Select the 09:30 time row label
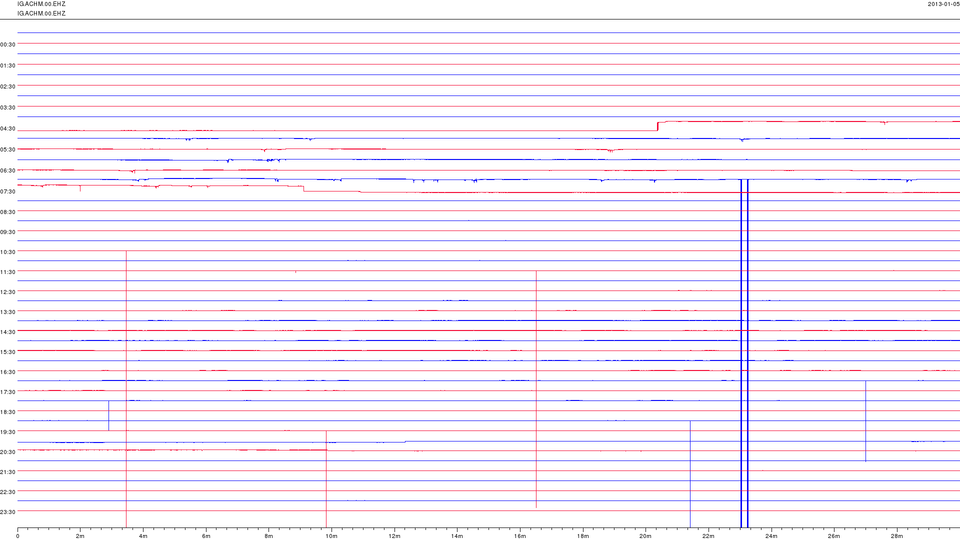960x540 pixels. 8,232
